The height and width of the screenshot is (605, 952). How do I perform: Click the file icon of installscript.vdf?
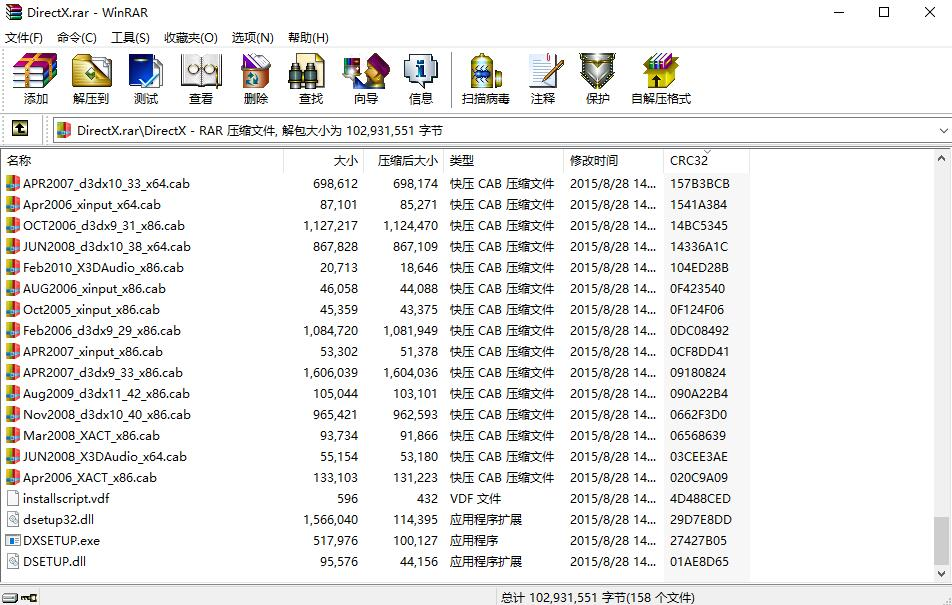pyautogui.click(x=13, y=499)
